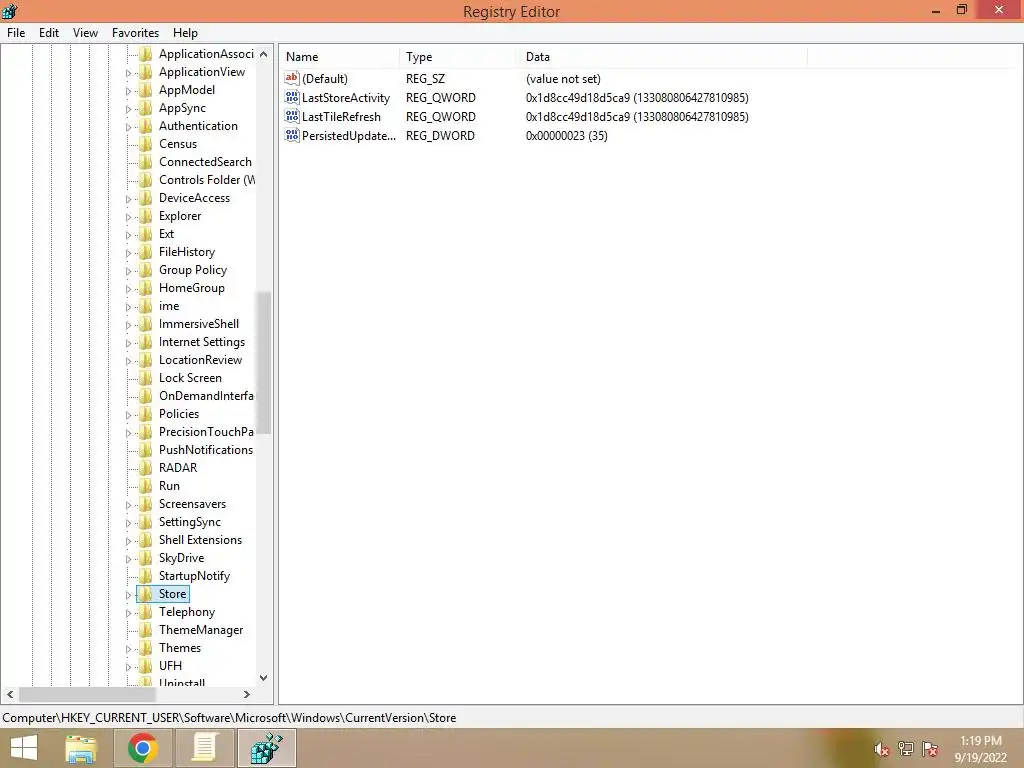Select the (Default) value name
The image size is (1024, 768).
point(325,78)
